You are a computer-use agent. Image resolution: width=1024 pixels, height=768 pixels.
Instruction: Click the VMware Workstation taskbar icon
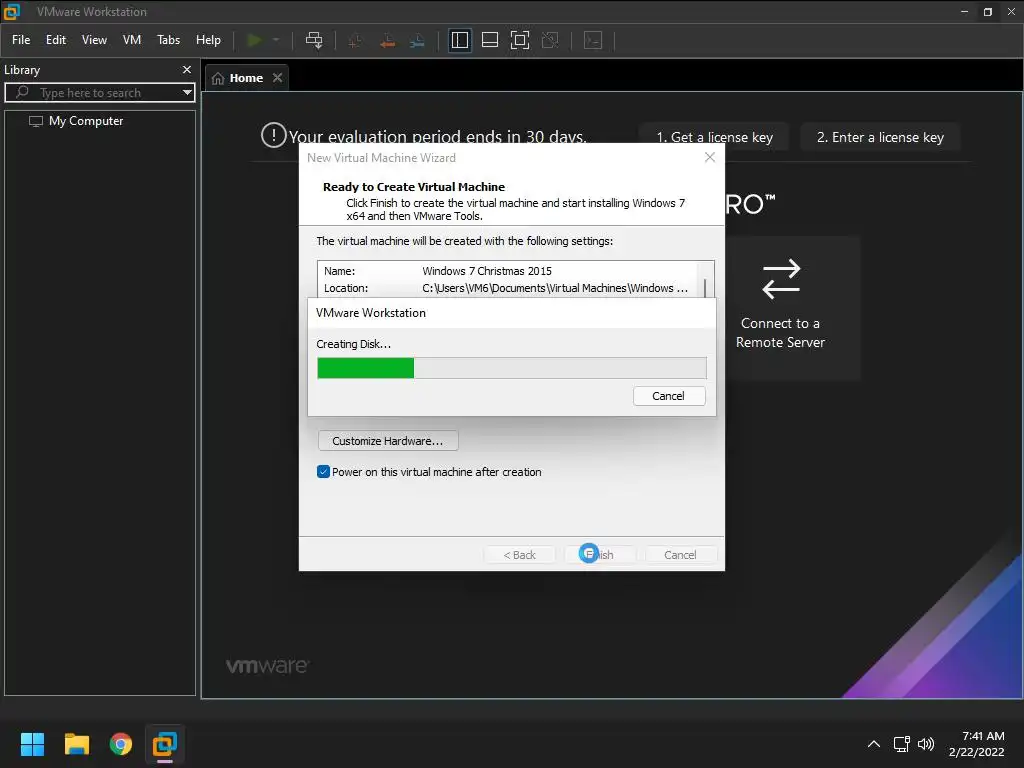click(x=165, y=744)
